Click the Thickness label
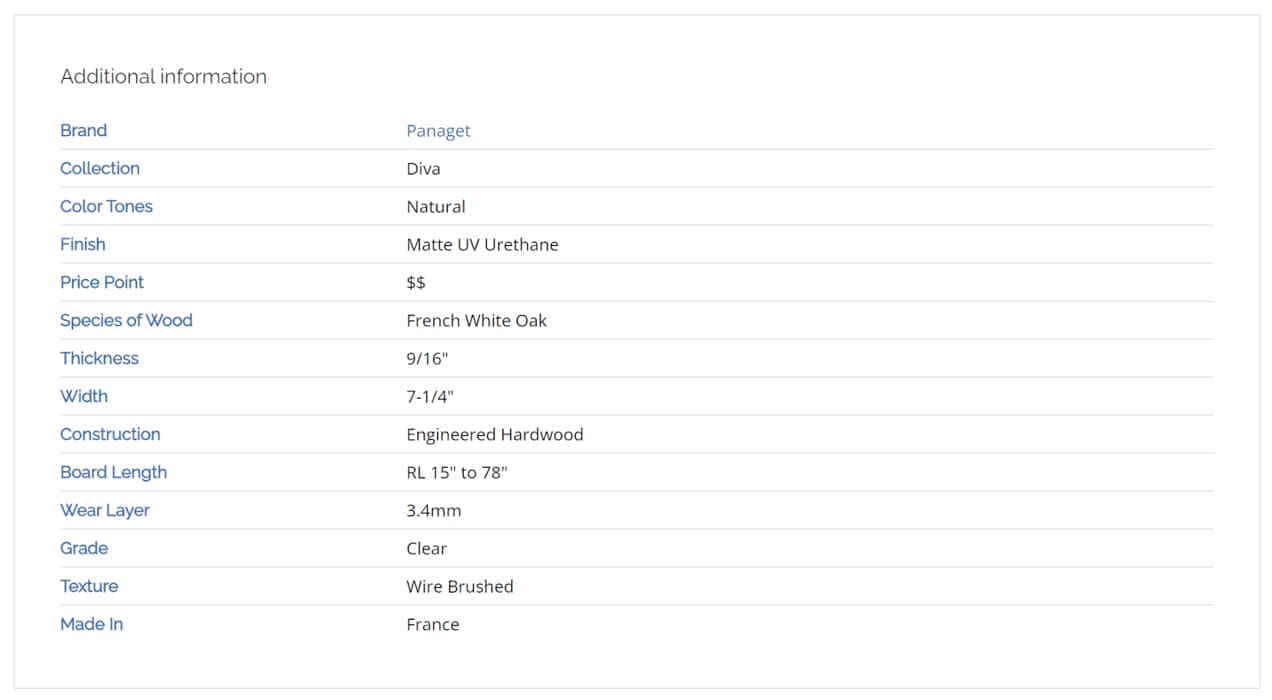This screenshot has height=700, width=1272. point(99,359)
